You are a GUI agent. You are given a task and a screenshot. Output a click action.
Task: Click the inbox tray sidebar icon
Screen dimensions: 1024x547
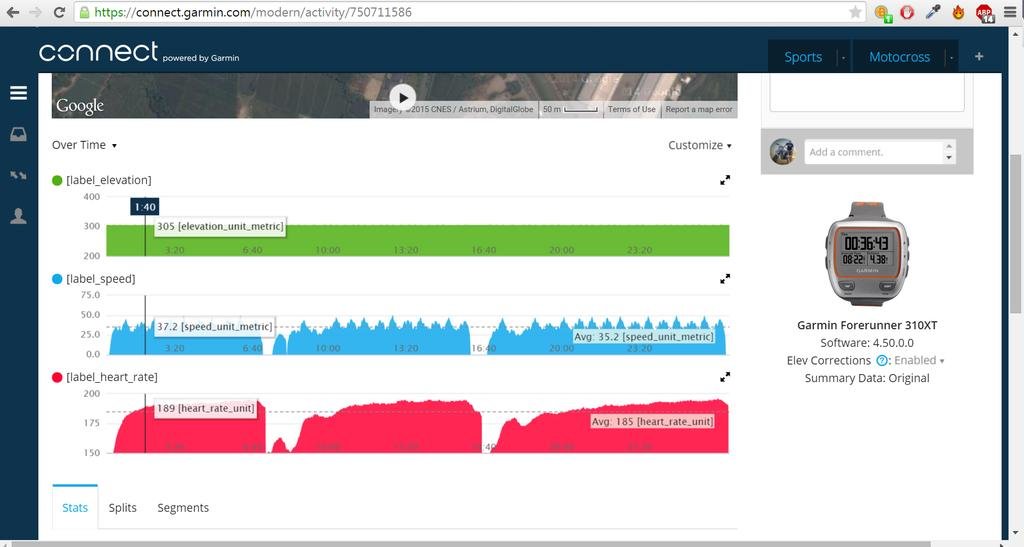tap(18, 135)
